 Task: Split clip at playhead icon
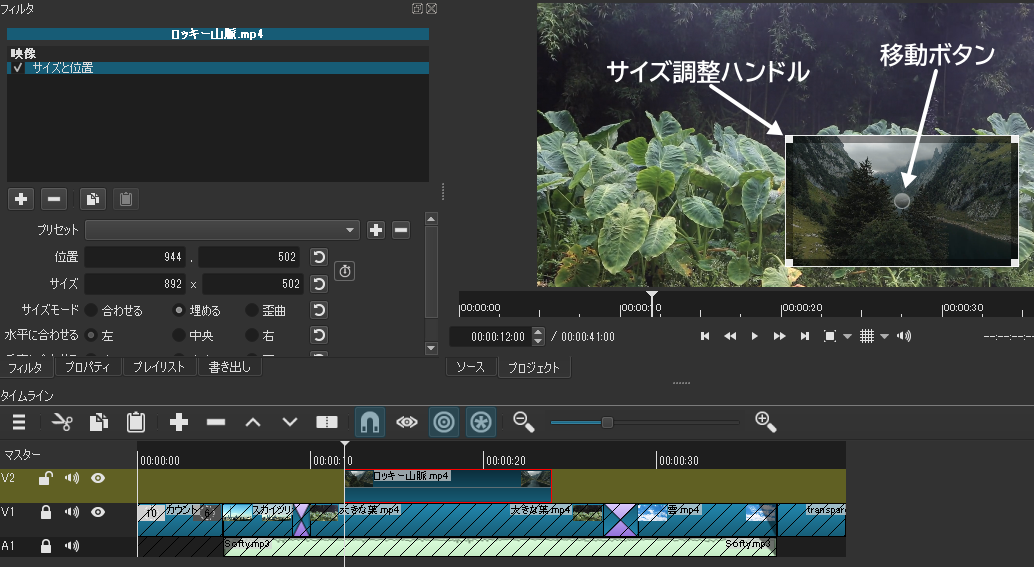click(x=327, y=422)
